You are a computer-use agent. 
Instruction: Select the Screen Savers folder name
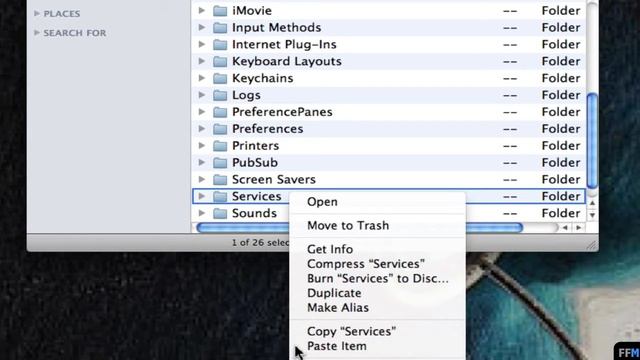[274, 180]
